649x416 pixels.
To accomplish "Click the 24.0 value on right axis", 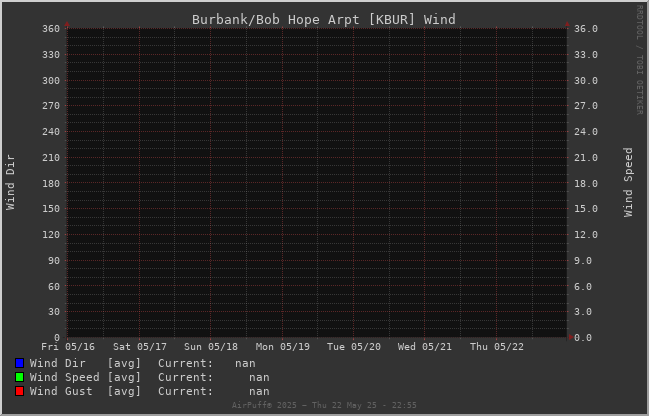I will pos(586,132).
